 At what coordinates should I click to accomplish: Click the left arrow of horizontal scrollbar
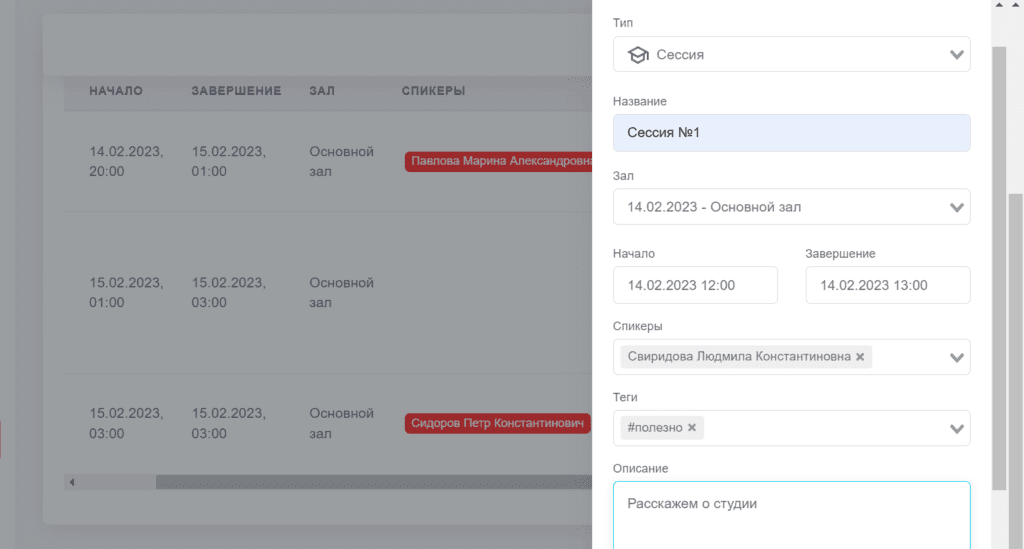coord(72,482)
